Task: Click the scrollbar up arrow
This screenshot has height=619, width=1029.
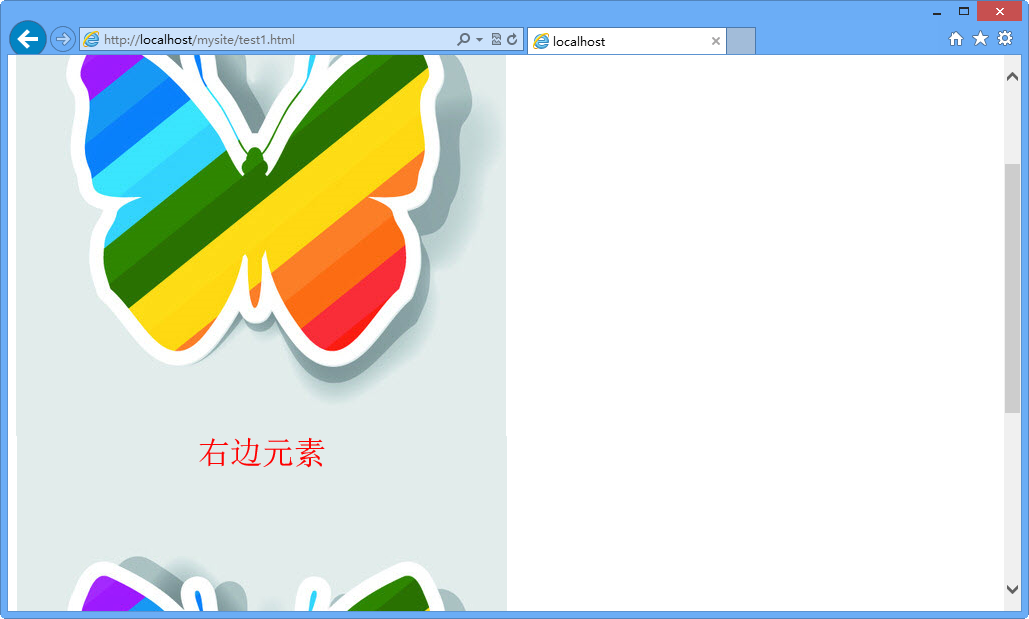Action: 1012,76
